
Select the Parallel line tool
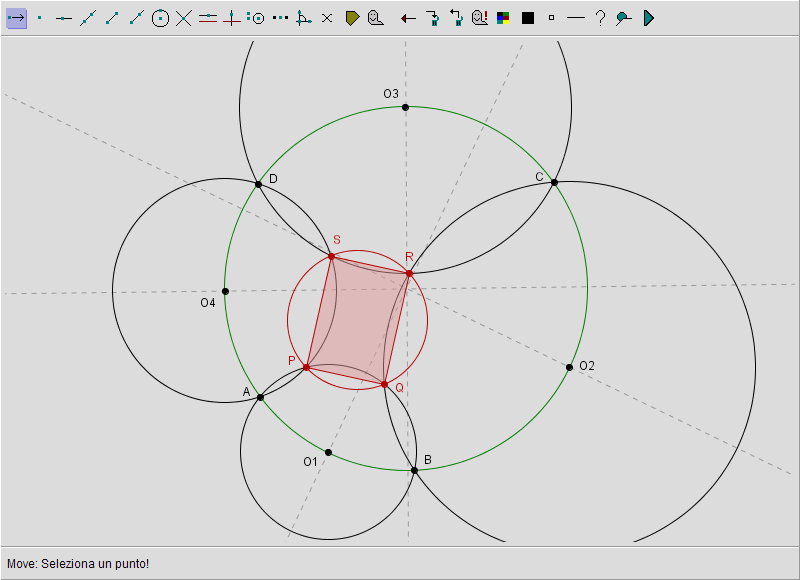point(208,18)
